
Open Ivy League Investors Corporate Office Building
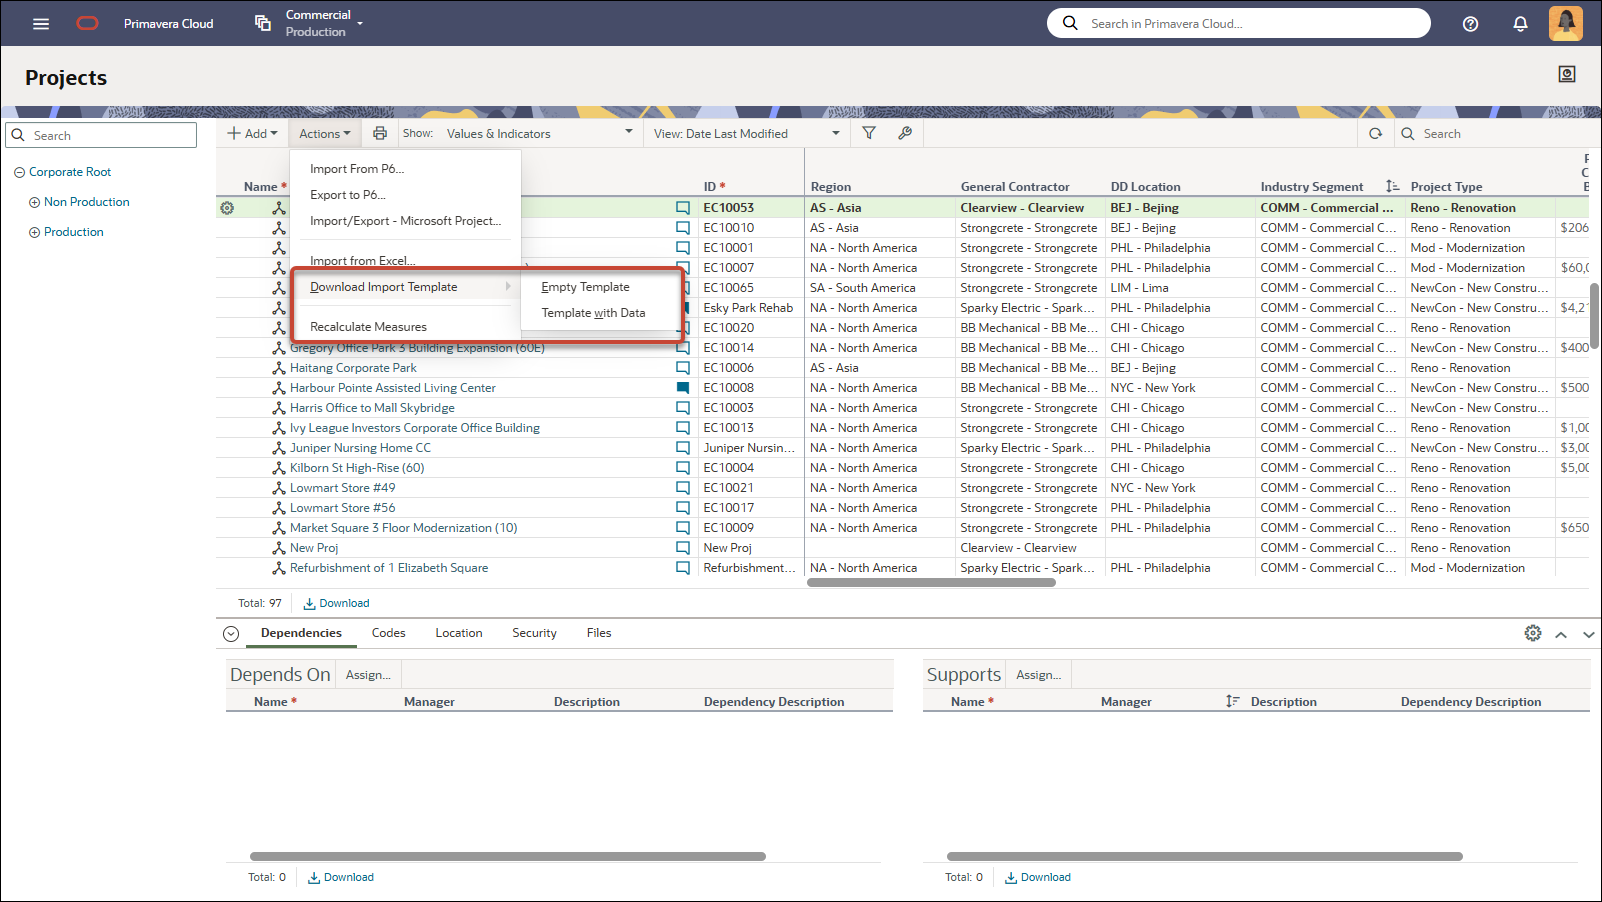click(414, 428)
